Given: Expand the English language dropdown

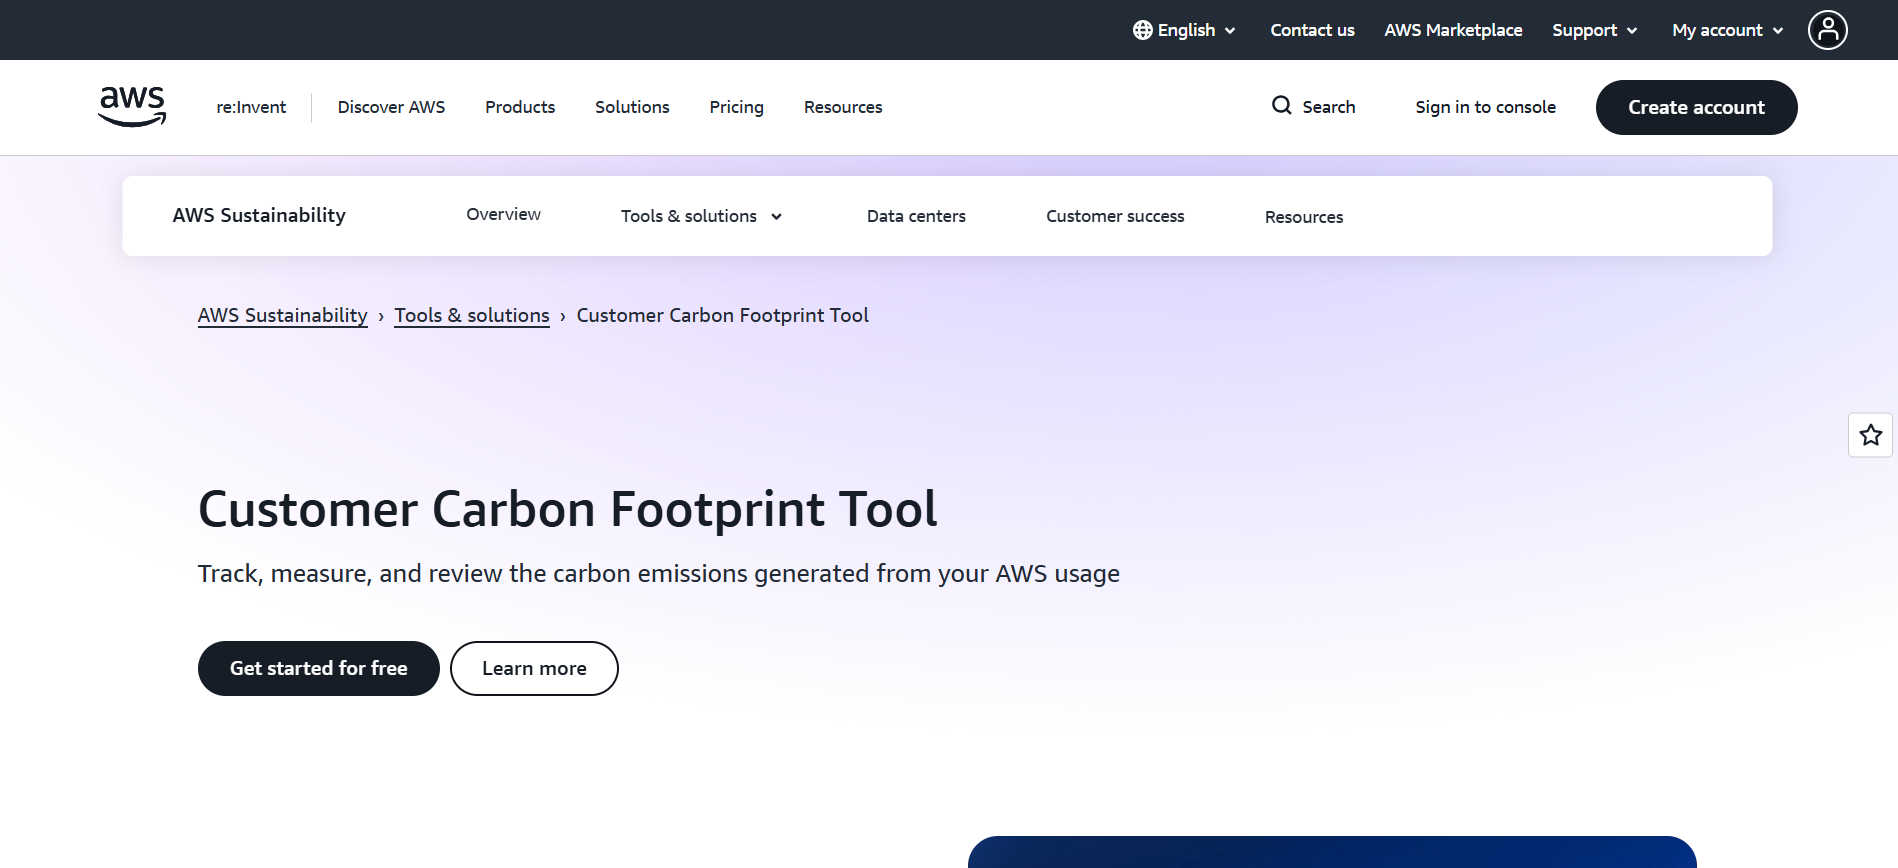Looking at the screenshot, I should coord(1186,30).
